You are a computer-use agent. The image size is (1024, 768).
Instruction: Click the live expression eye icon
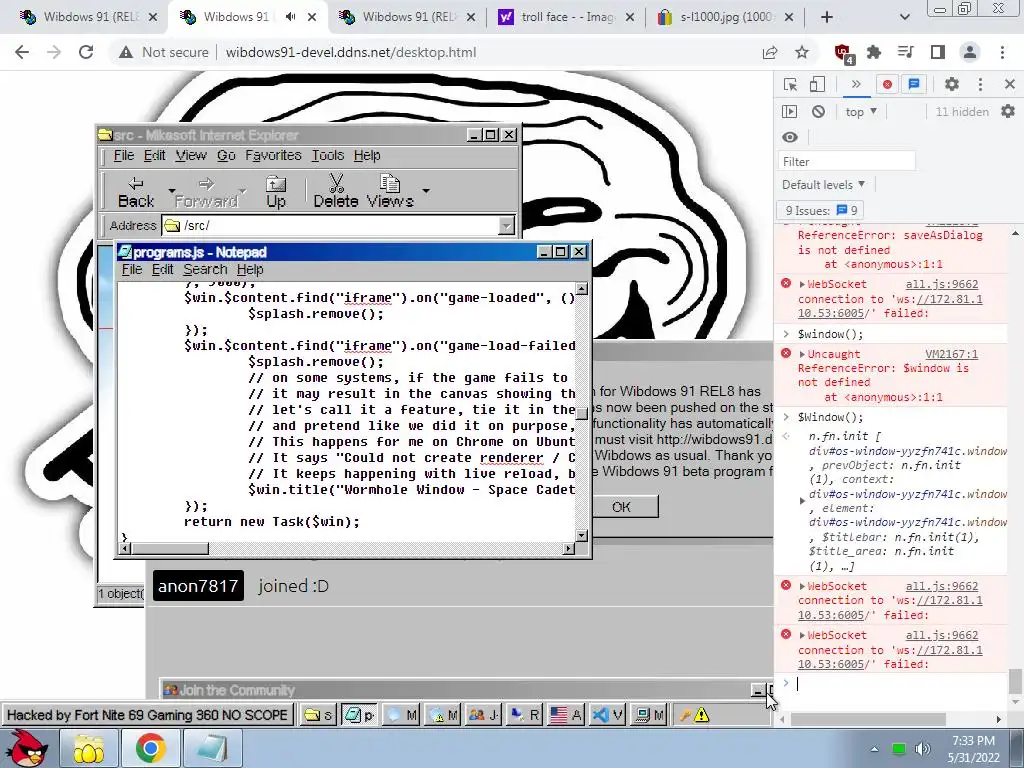click(790, 137)
